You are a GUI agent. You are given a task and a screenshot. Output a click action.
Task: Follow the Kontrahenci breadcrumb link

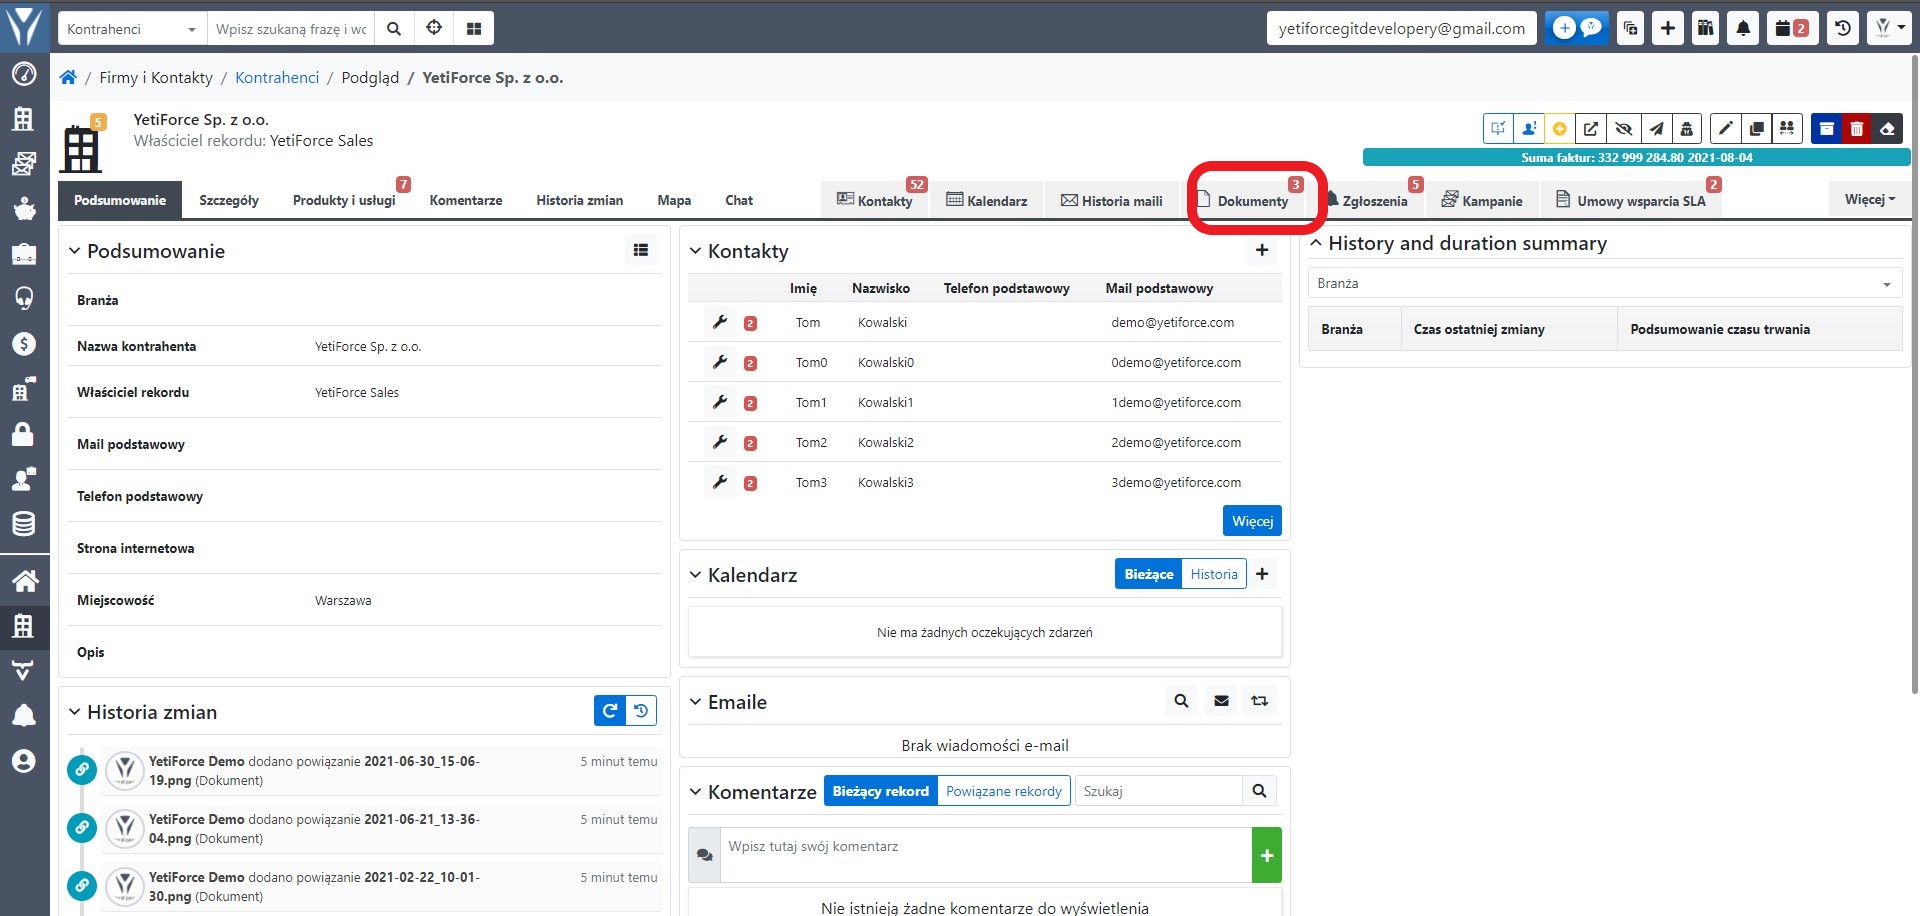[x=277, y=77]
